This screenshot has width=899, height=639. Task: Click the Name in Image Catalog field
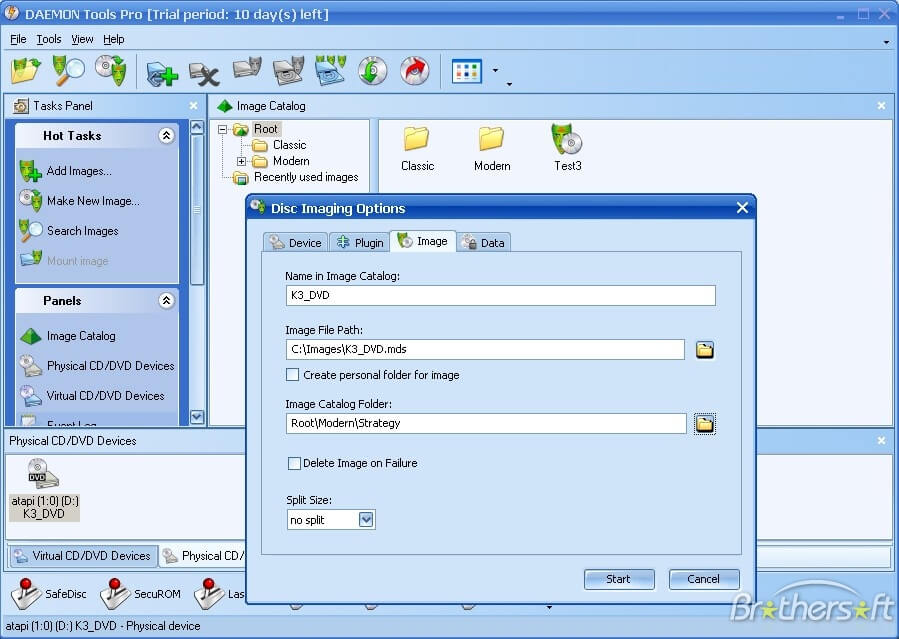[x=501, y=296]
